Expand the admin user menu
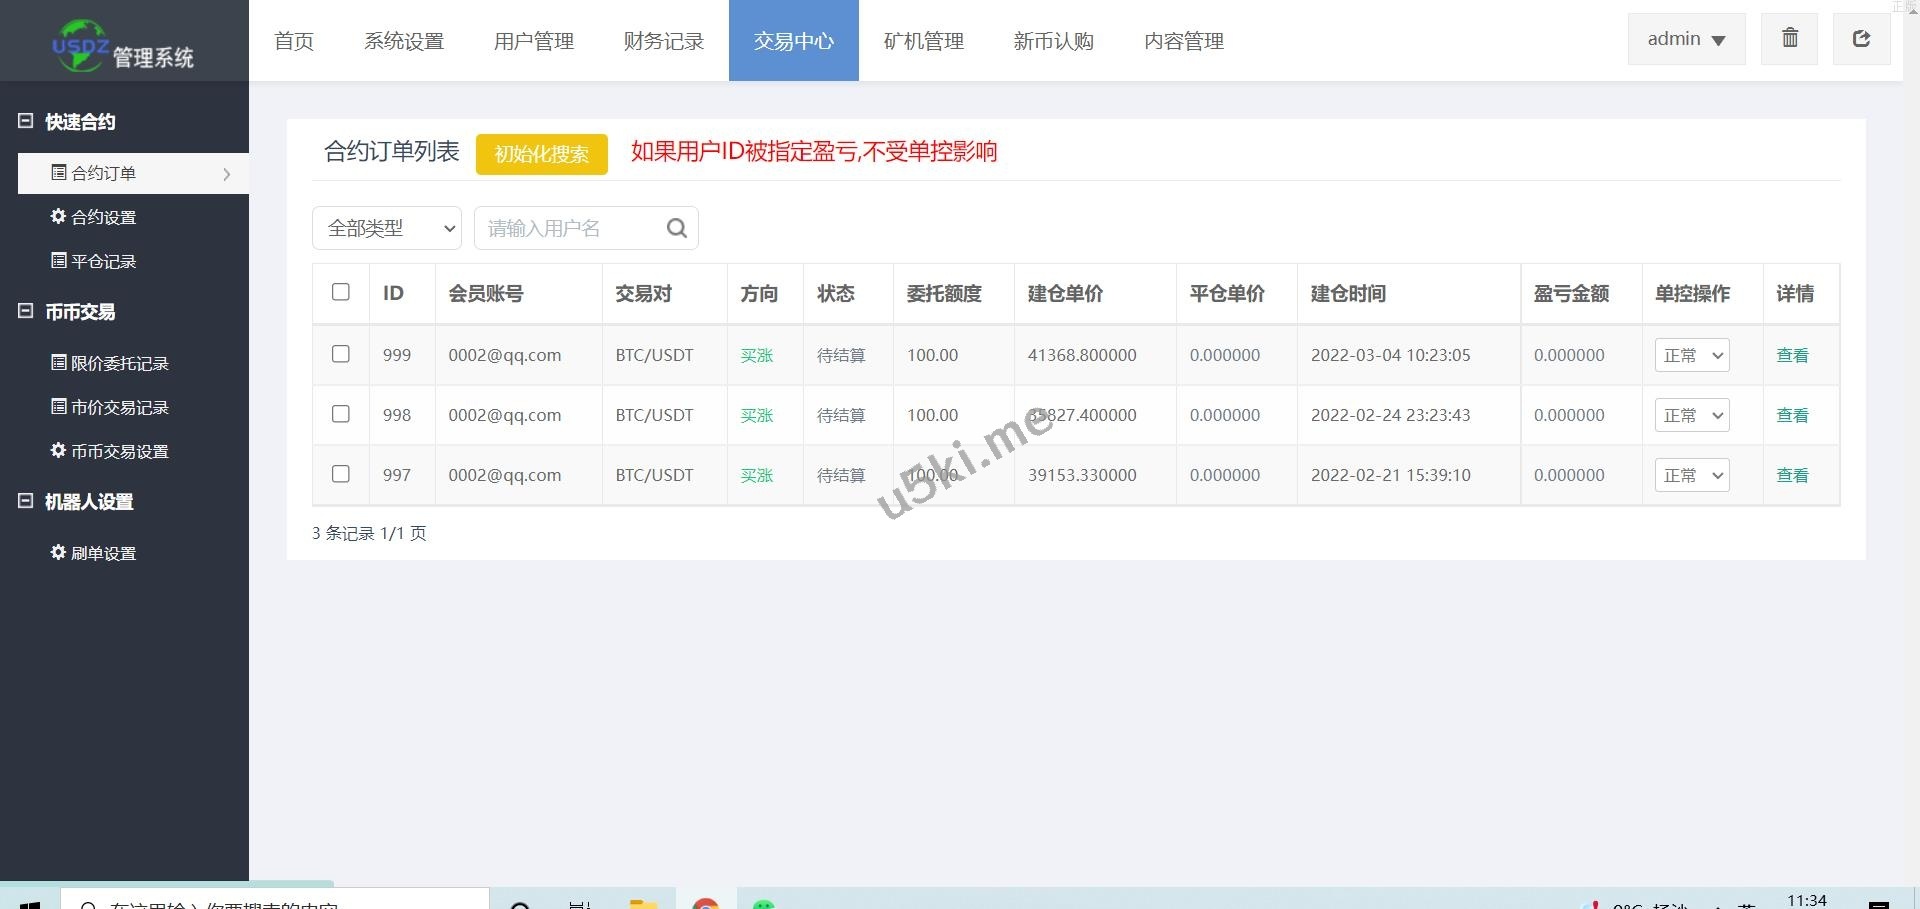Viewport: 1920px width, 909px height. (1686, 40)
